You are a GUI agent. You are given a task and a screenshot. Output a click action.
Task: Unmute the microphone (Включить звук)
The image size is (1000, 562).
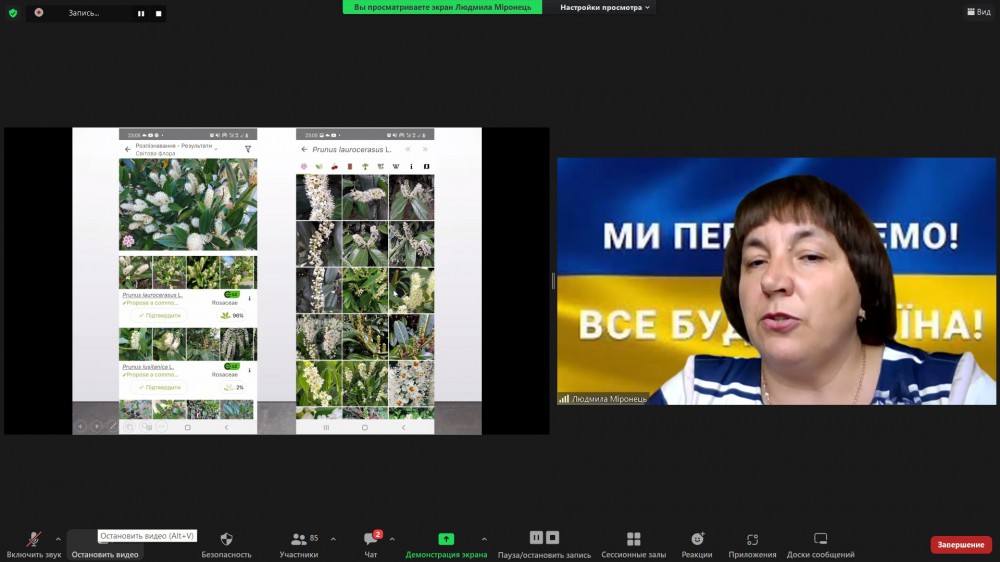(x=33, y=540)
